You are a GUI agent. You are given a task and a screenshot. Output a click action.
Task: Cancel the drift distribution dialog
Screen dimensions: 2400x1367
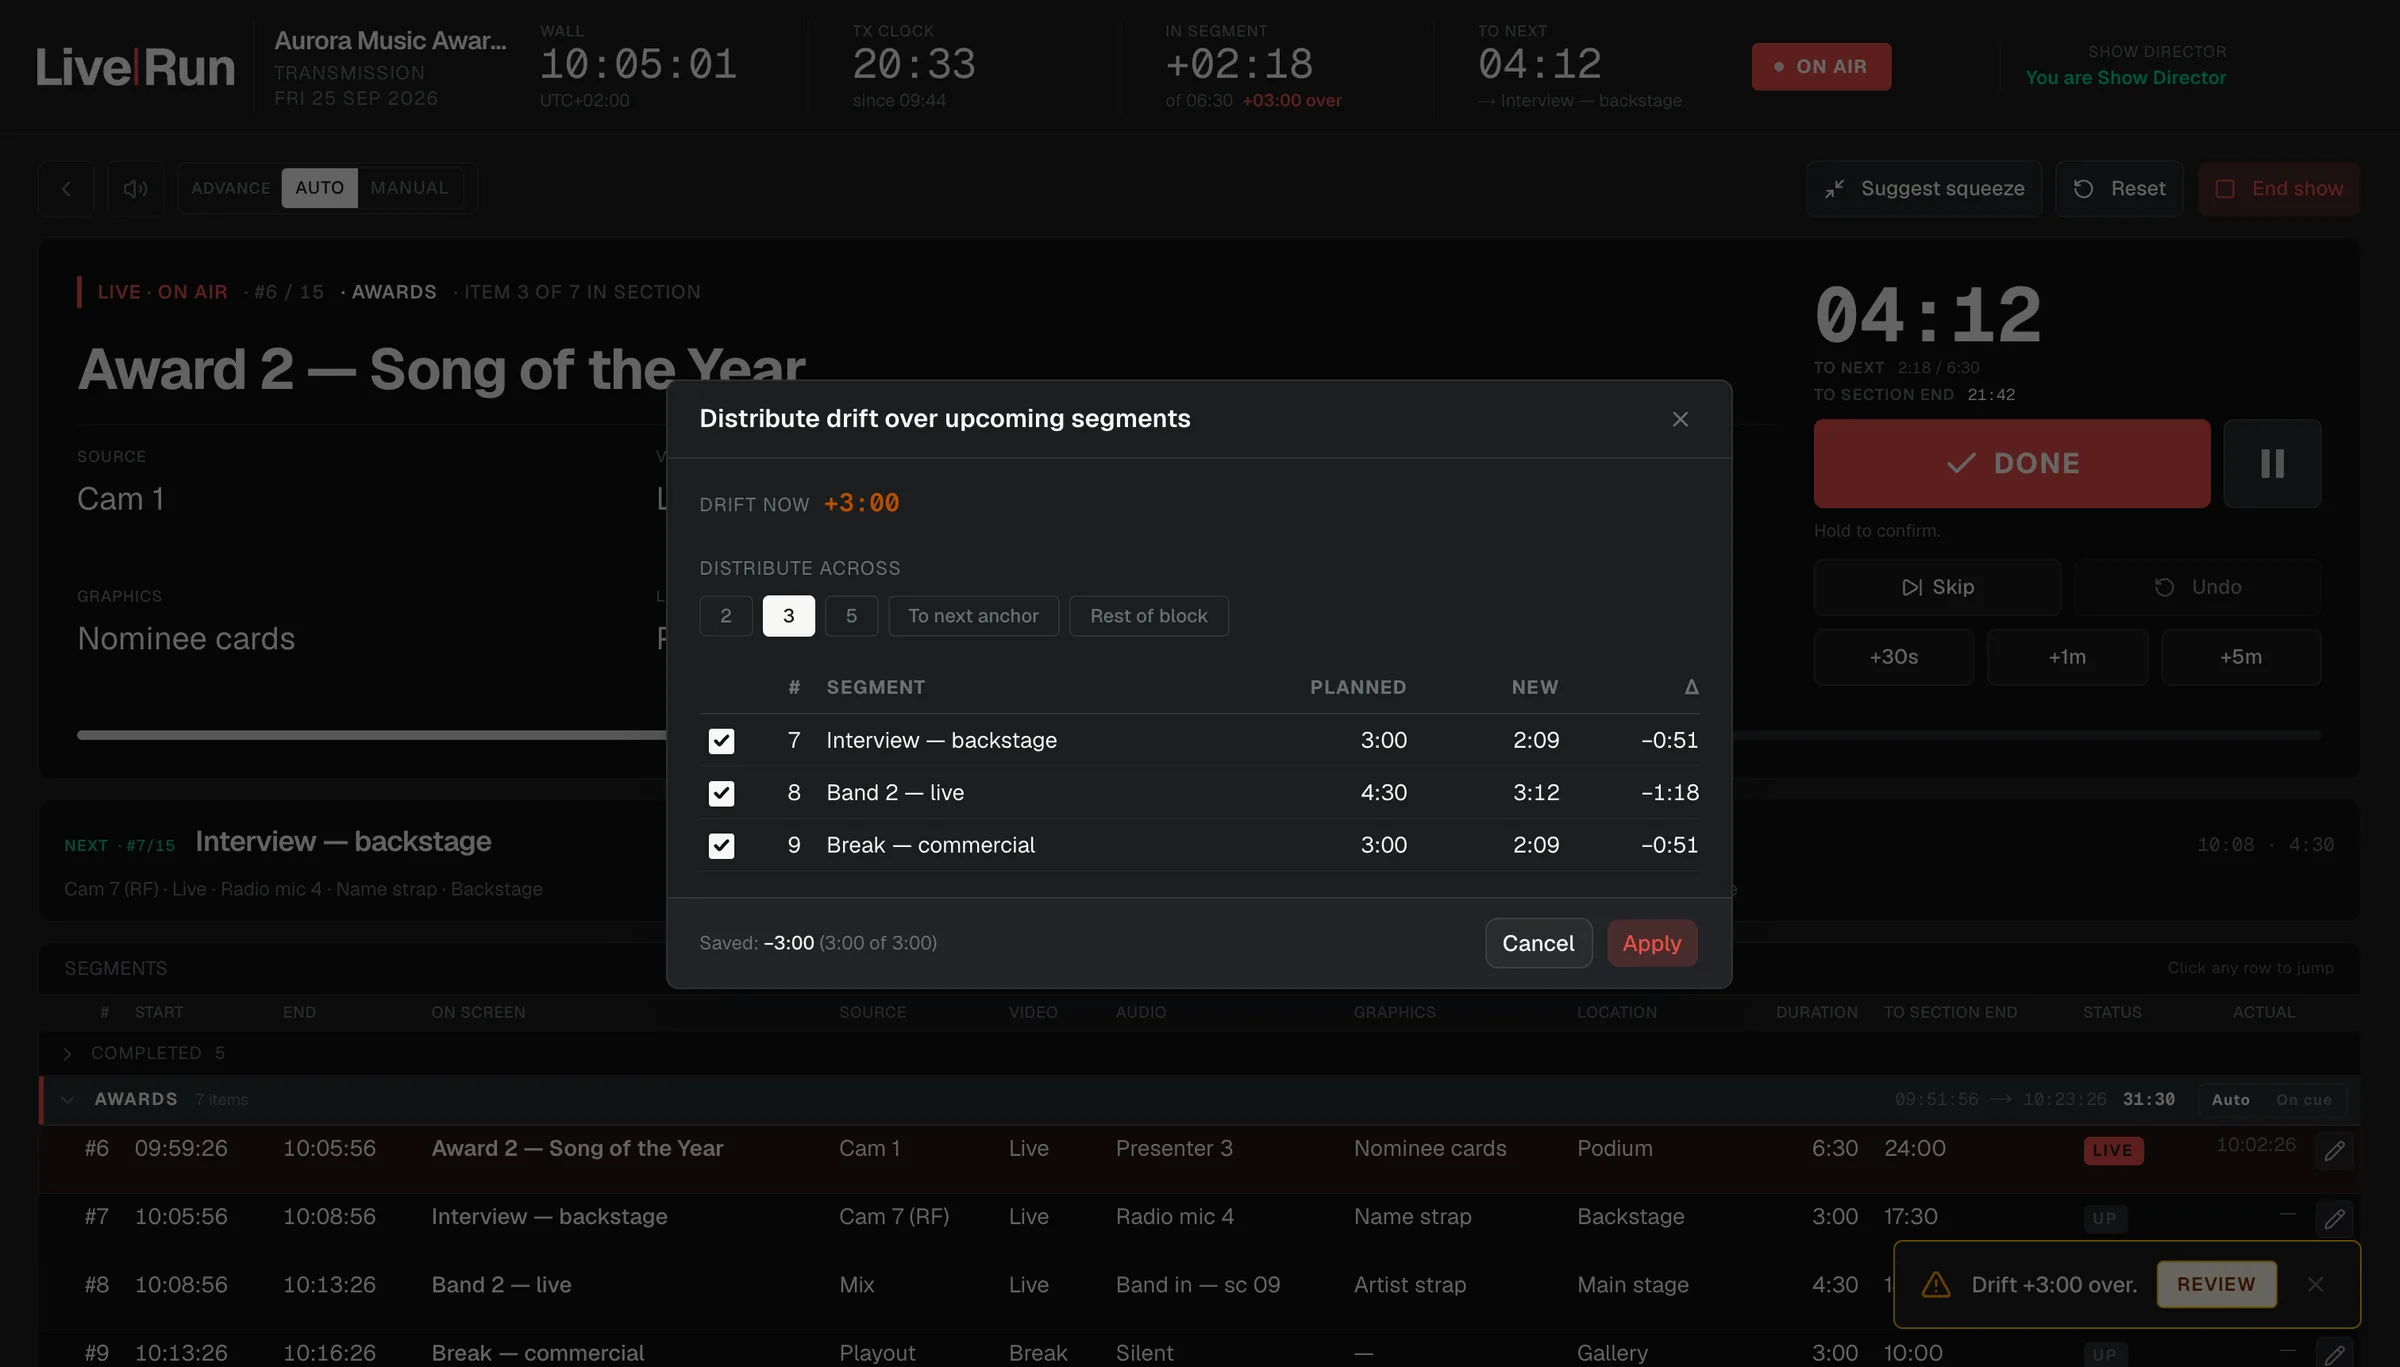(x=1538, y=943)
